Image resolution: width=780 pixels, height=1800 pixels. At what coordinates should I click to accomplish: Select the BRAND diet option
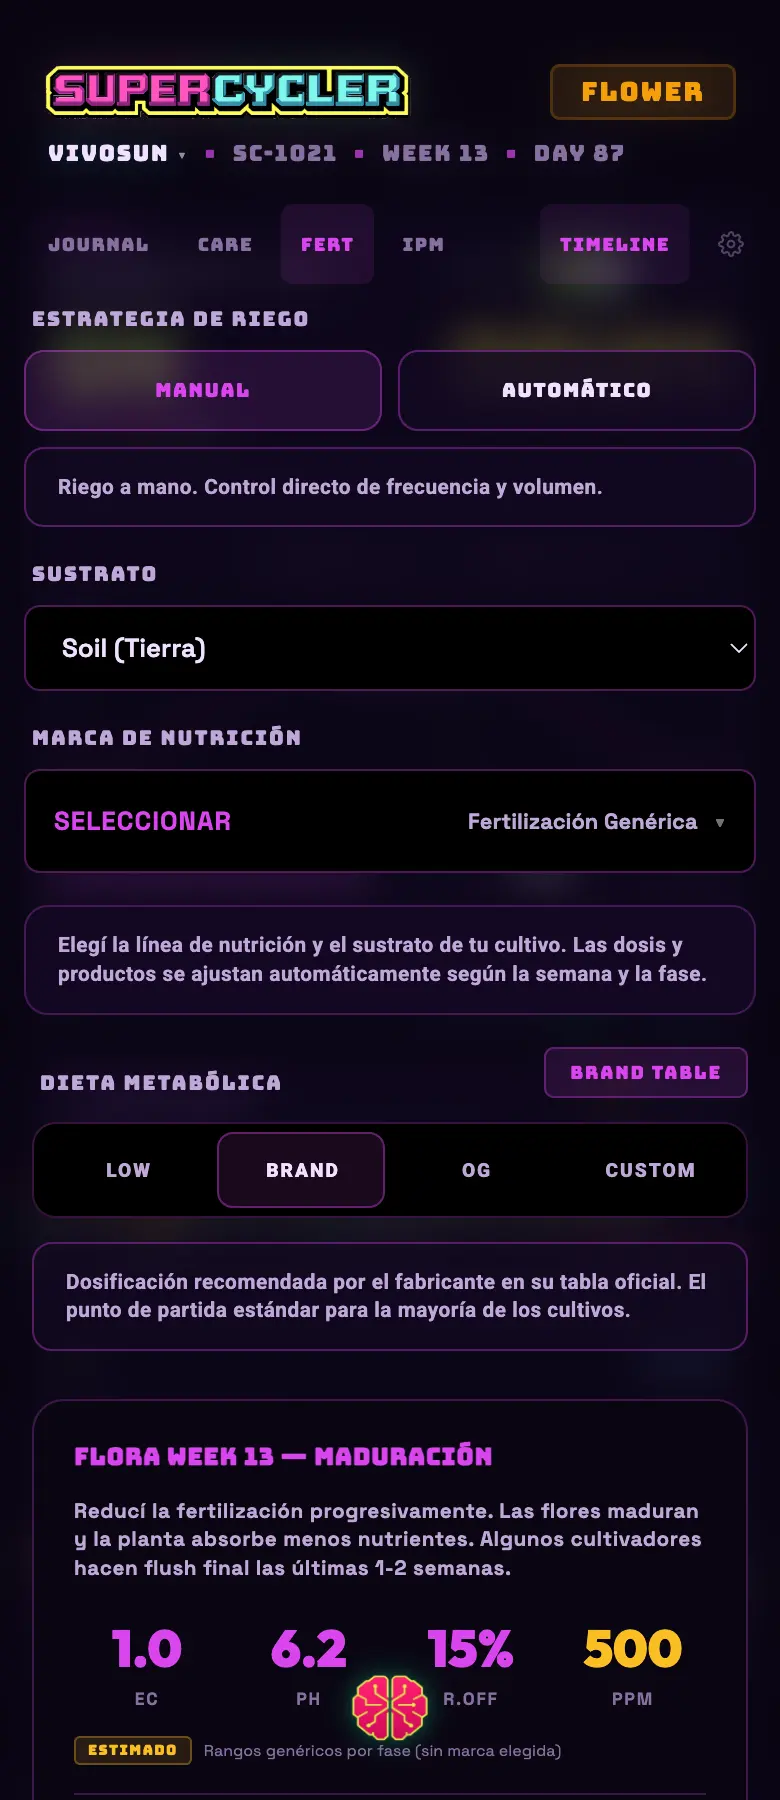pyautogui.click(x=301, y=1170)
